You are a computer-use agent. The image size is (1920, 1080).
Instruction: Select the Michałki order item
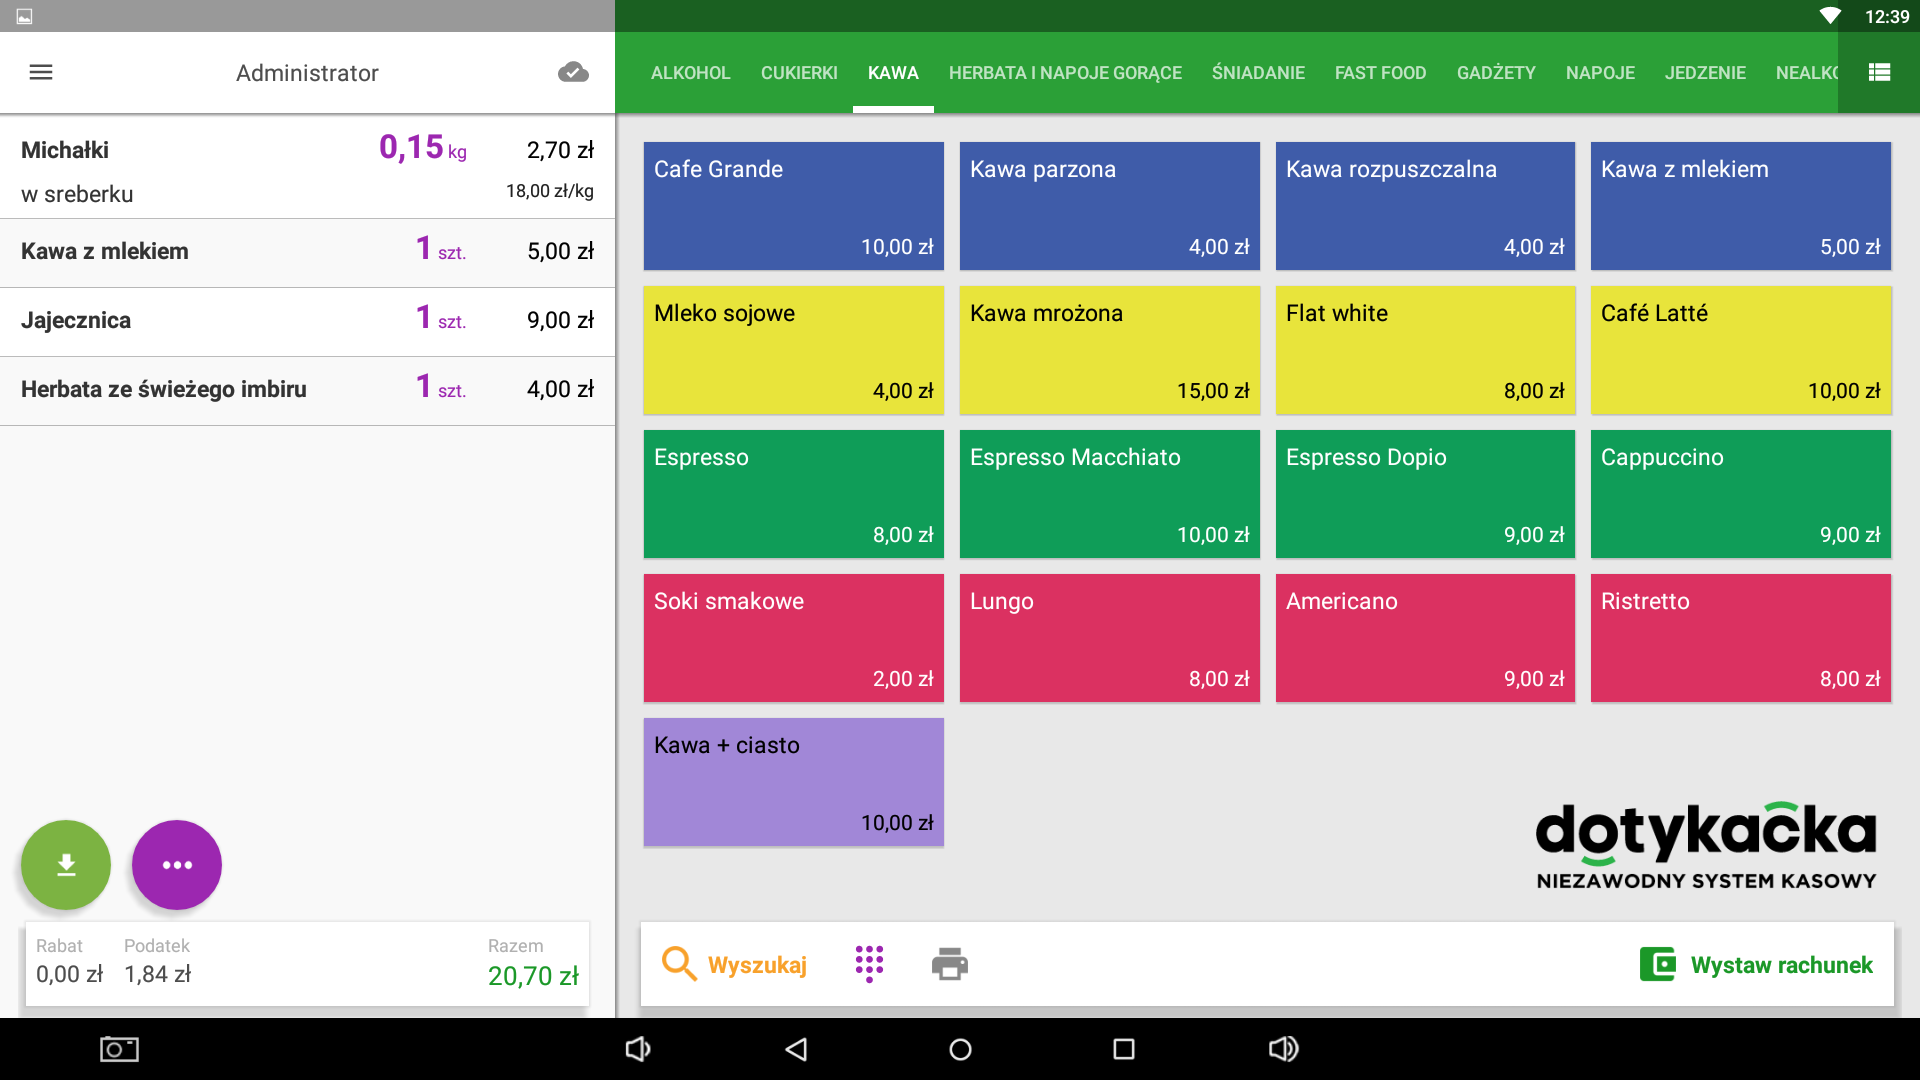[307, 167]
